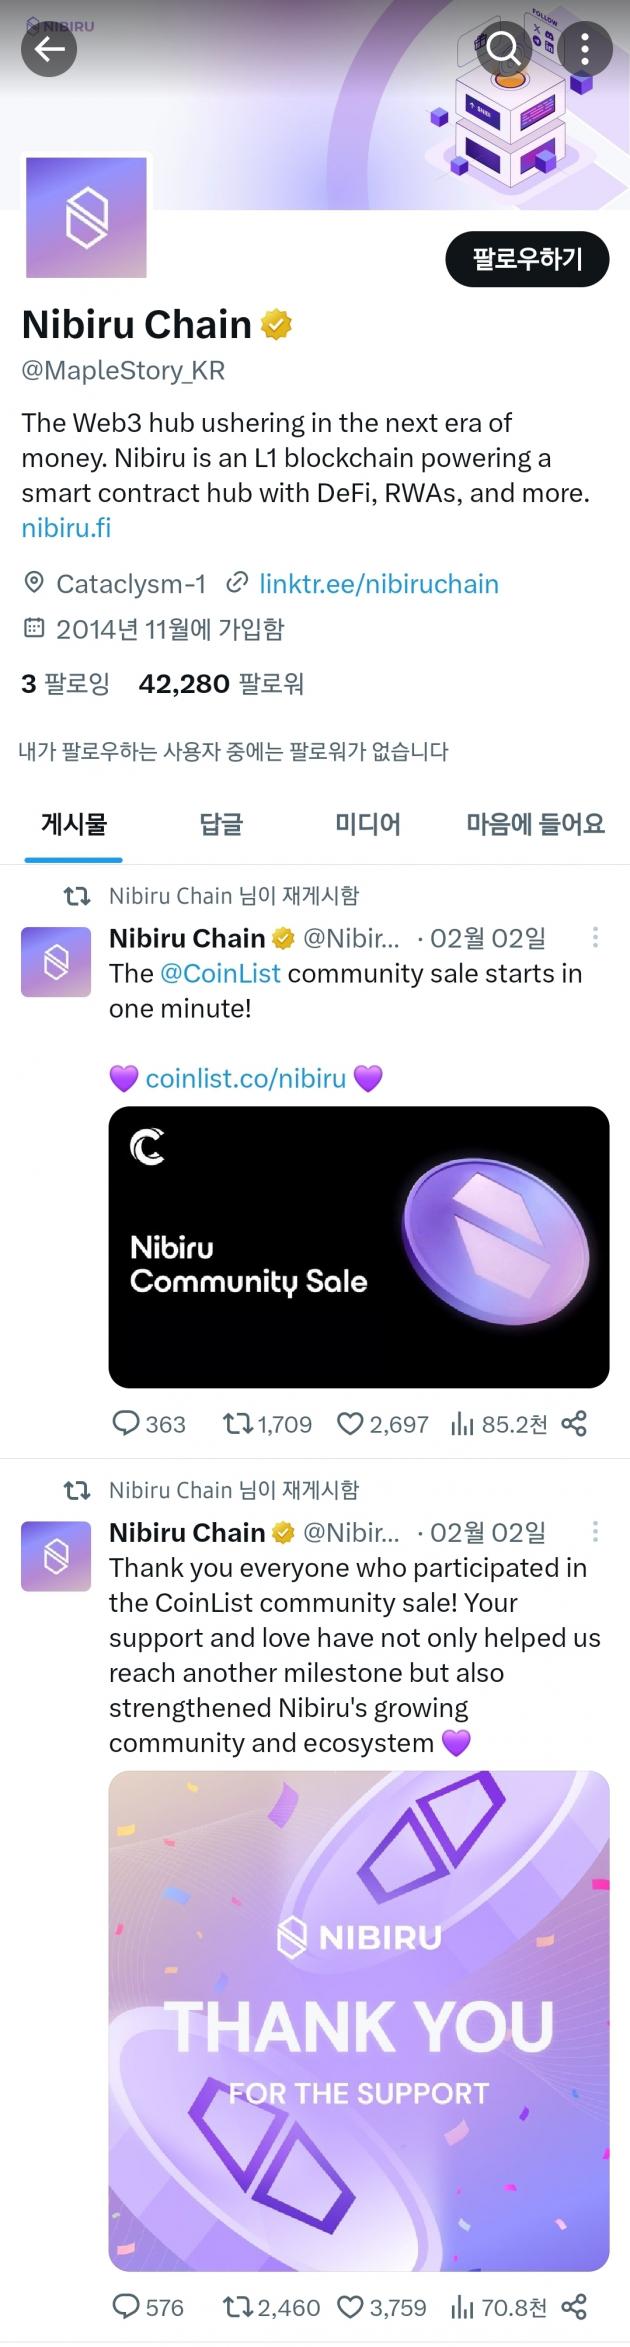Like the thank-you tweet from Nibiru Chain
630x2347 pixels.
(351, 2307)
